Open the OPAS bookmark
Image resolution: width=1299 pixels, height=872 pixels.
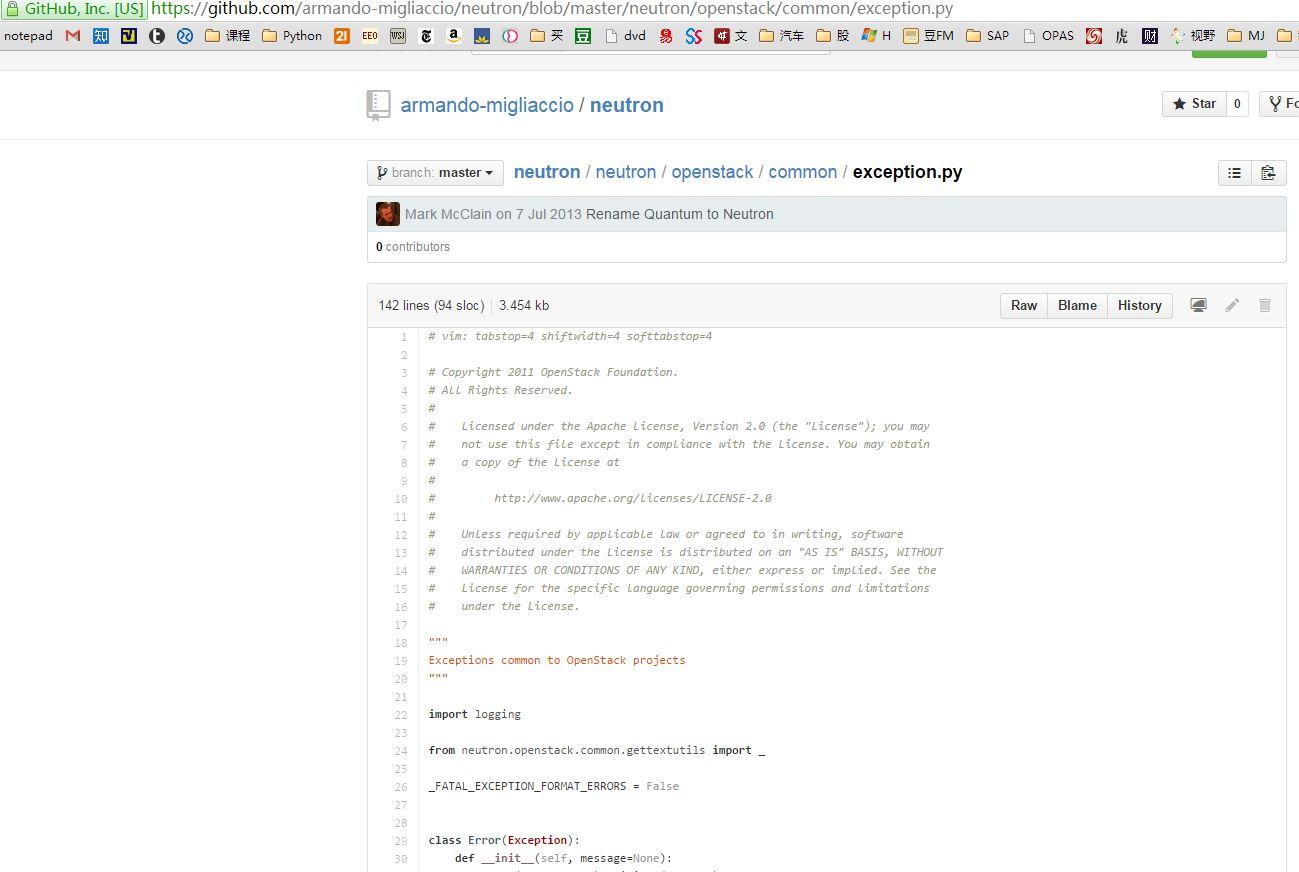click(1048, 36)
